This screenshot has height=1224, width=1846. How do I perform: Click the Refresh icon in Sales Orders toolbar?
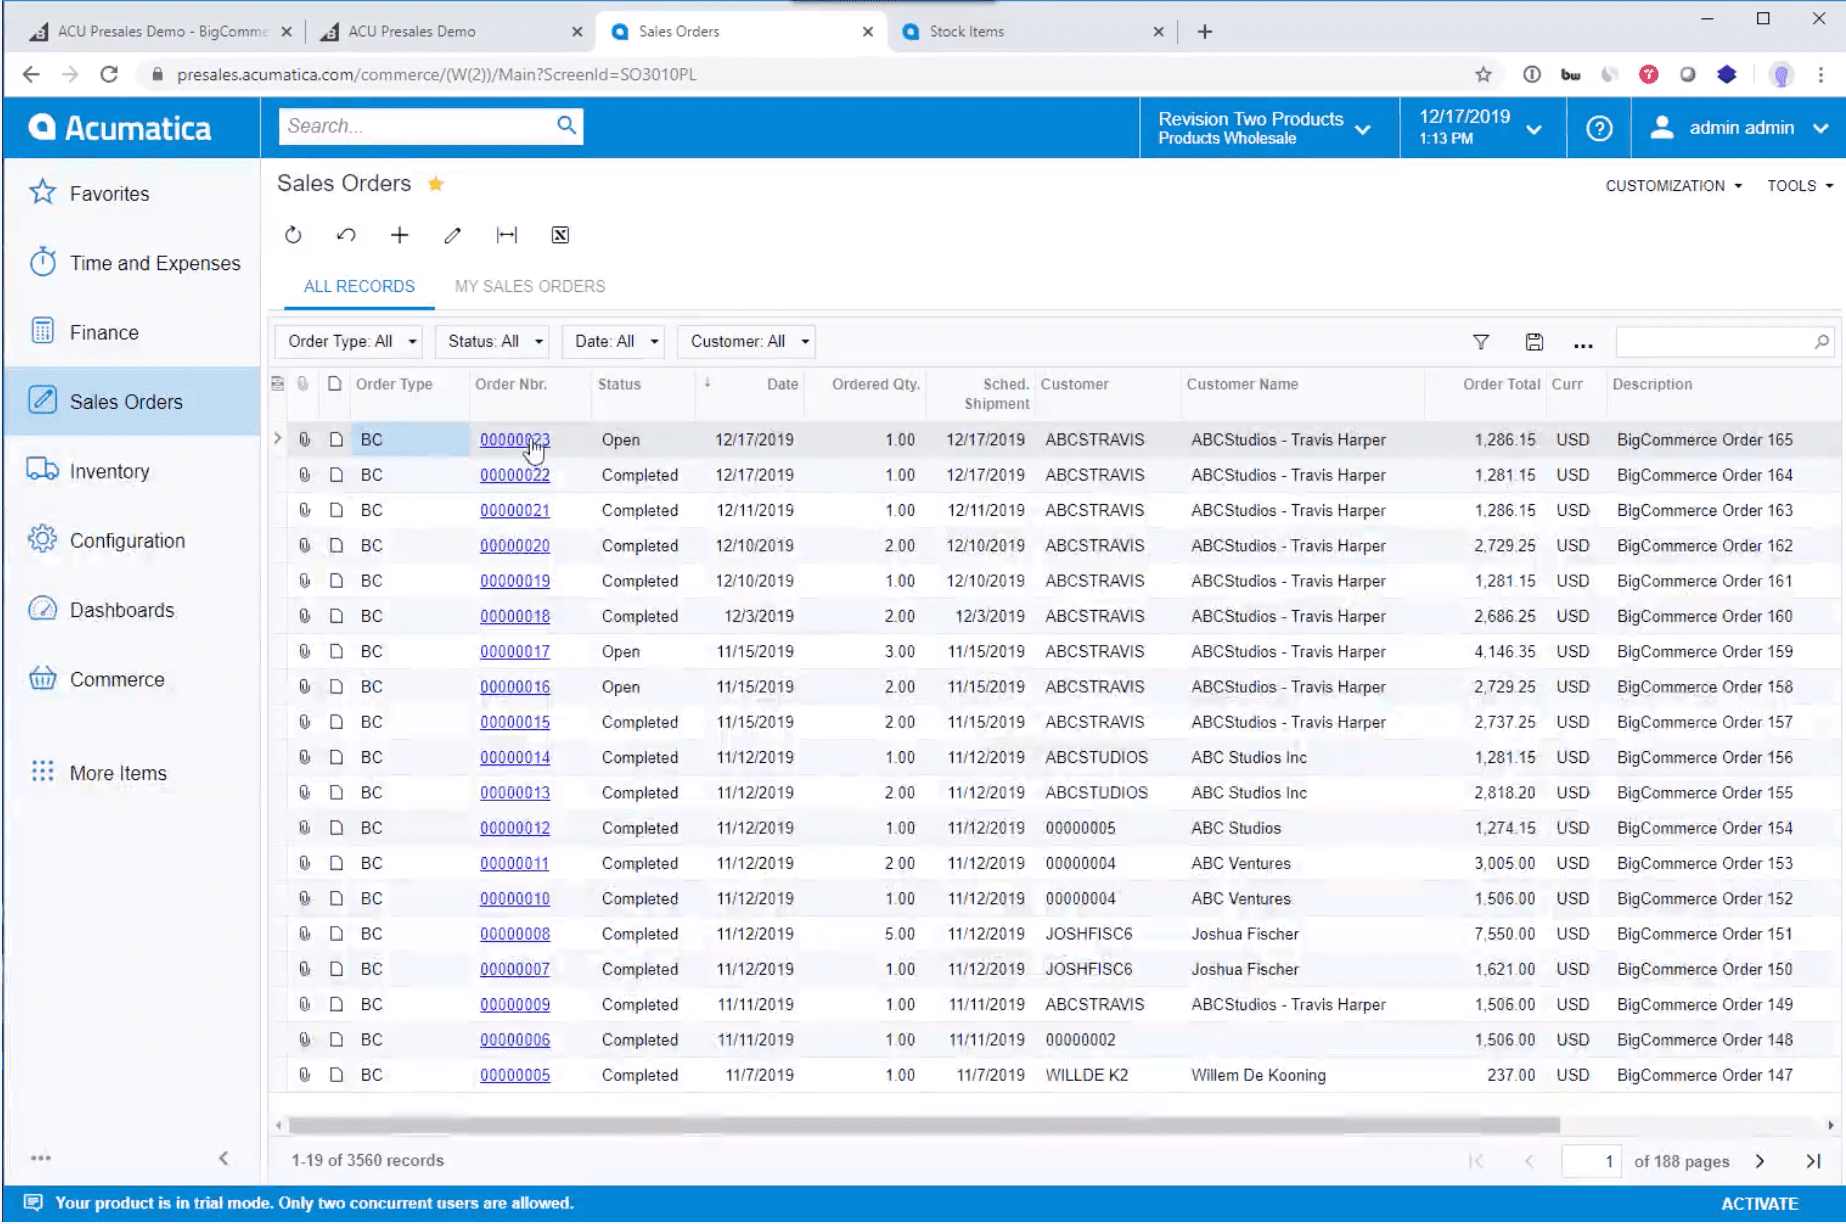(293, 235)
